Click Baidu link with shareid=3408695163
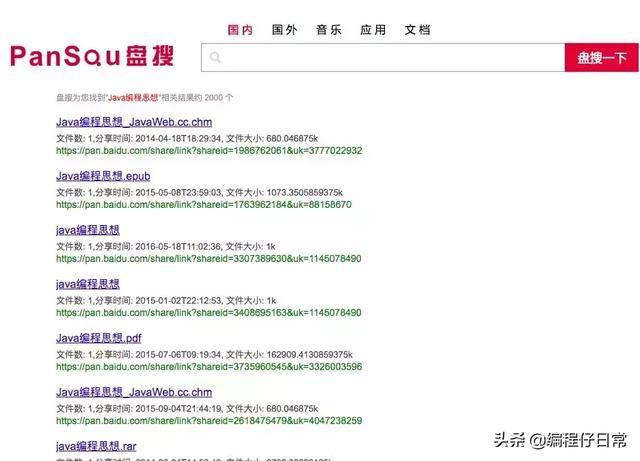Image resolution: width=640 pixels, height=461 pixels. (209, 312)
